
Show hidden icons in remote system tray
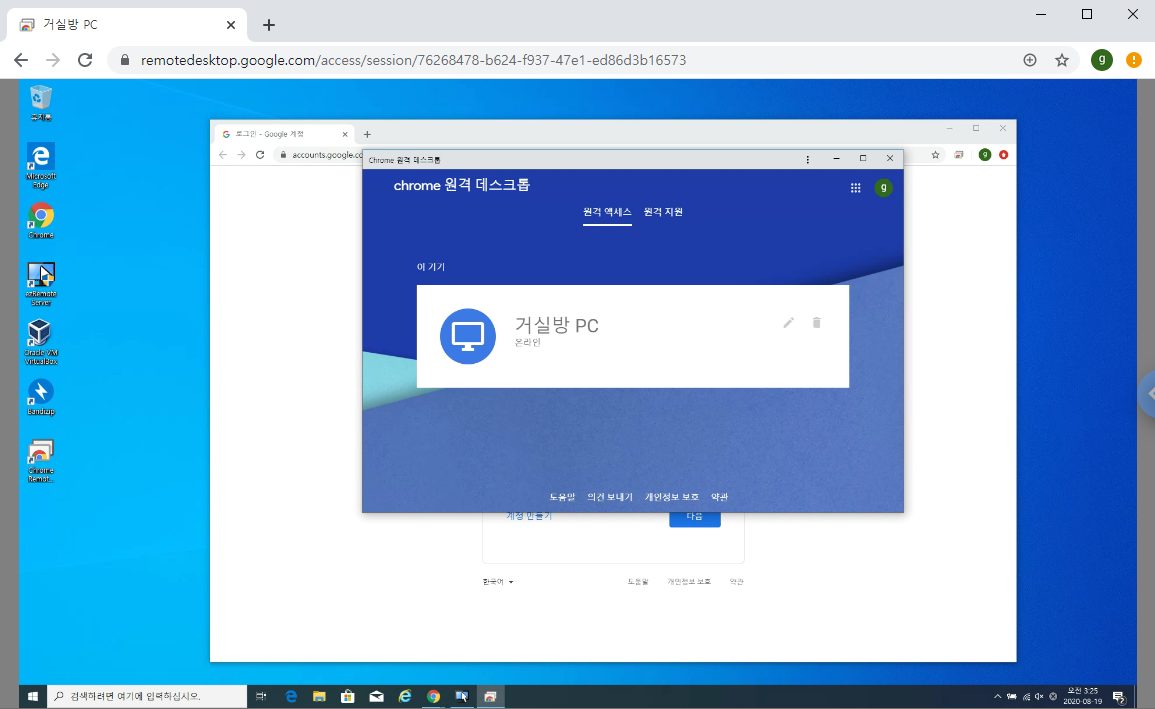(x=997, y=696)
